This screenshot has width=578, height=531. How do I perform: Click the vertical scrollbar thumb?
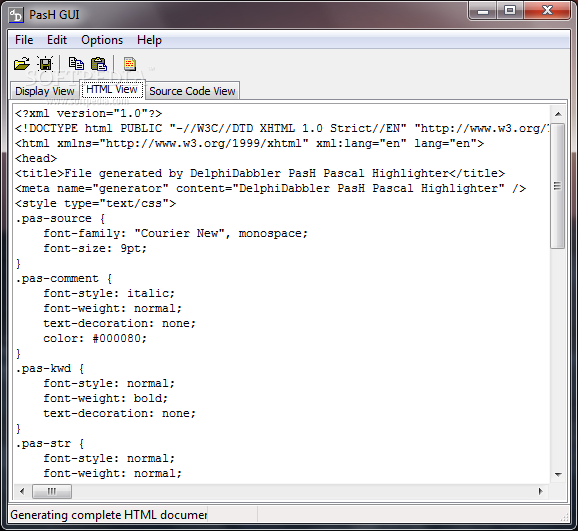click(558, 186)
